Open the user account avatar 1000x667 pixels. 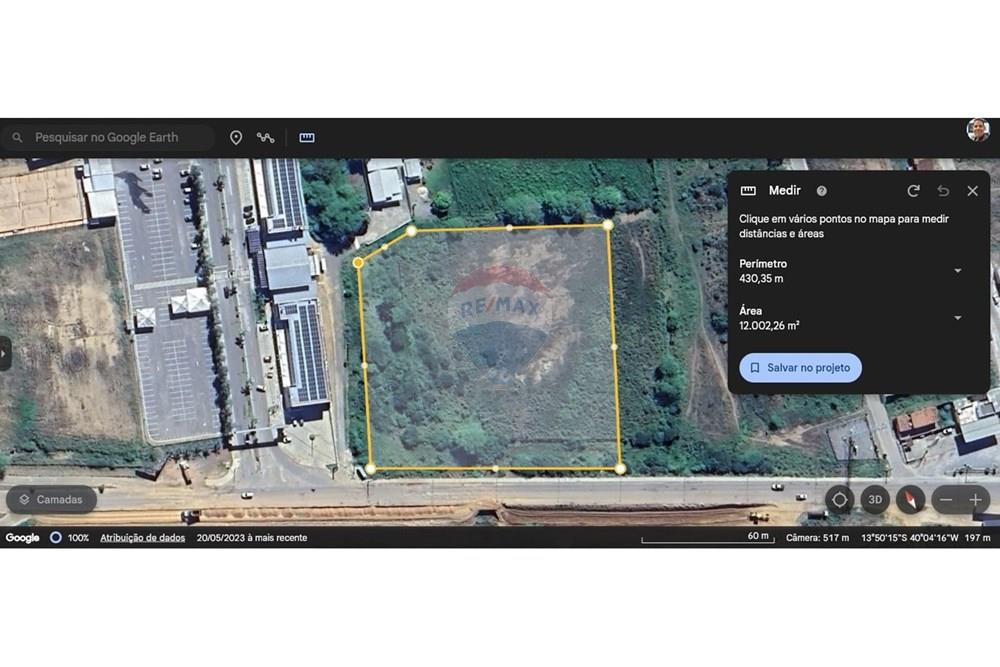[978, 130]
